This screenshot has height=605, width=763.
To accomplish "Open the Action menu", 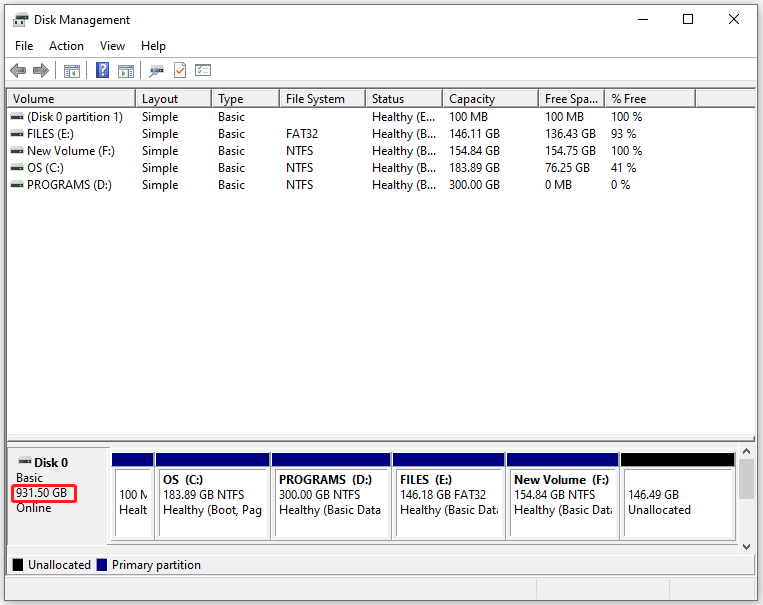I will point(66,46).
